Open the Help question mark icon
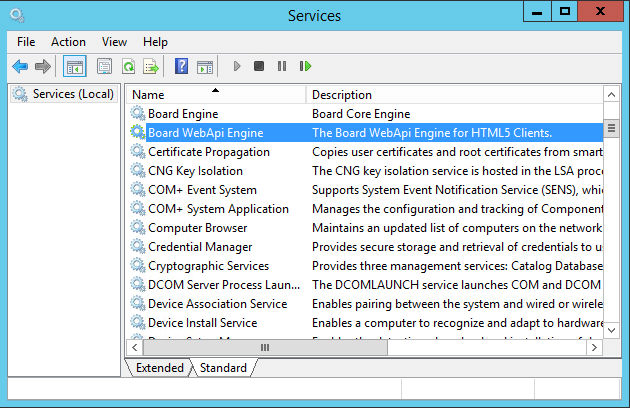The width and height of the screenshot is (630, 408). tap(181, 66)
